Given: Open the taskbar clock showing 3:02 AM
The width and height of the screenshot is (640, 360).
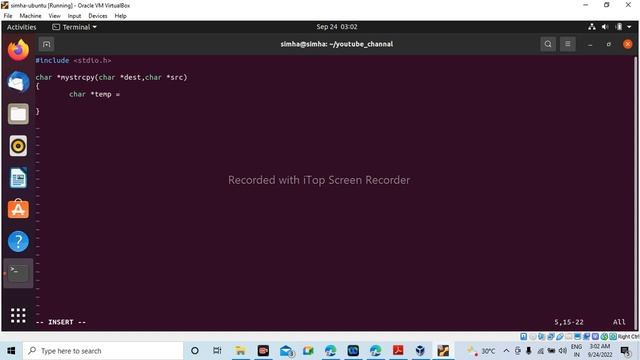Looking at the screenshot, I should point(600,351).
